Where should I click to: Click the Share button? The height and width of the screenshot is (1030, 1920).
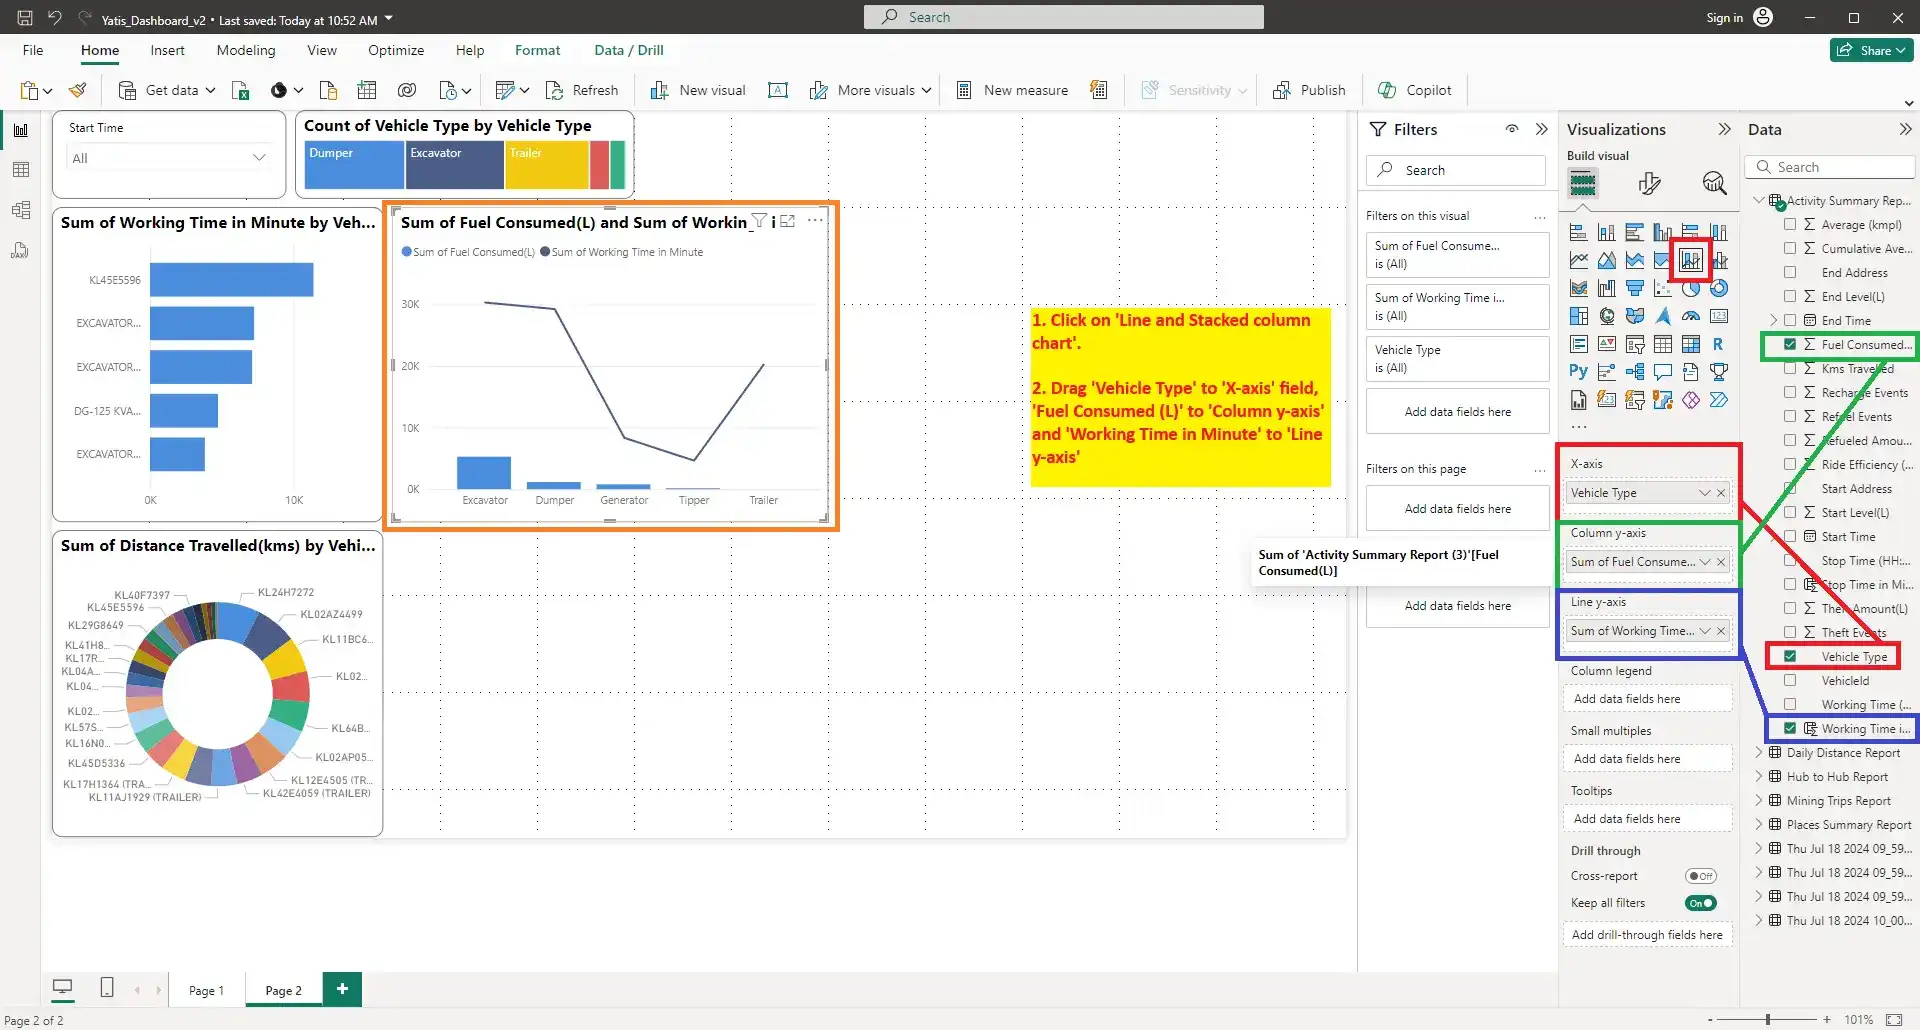[1871, 50]
